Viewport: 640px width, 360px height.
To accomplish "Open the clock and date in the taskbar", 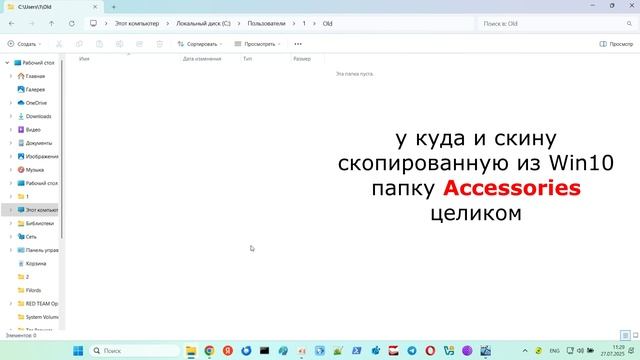I will [x=612, y=351].
